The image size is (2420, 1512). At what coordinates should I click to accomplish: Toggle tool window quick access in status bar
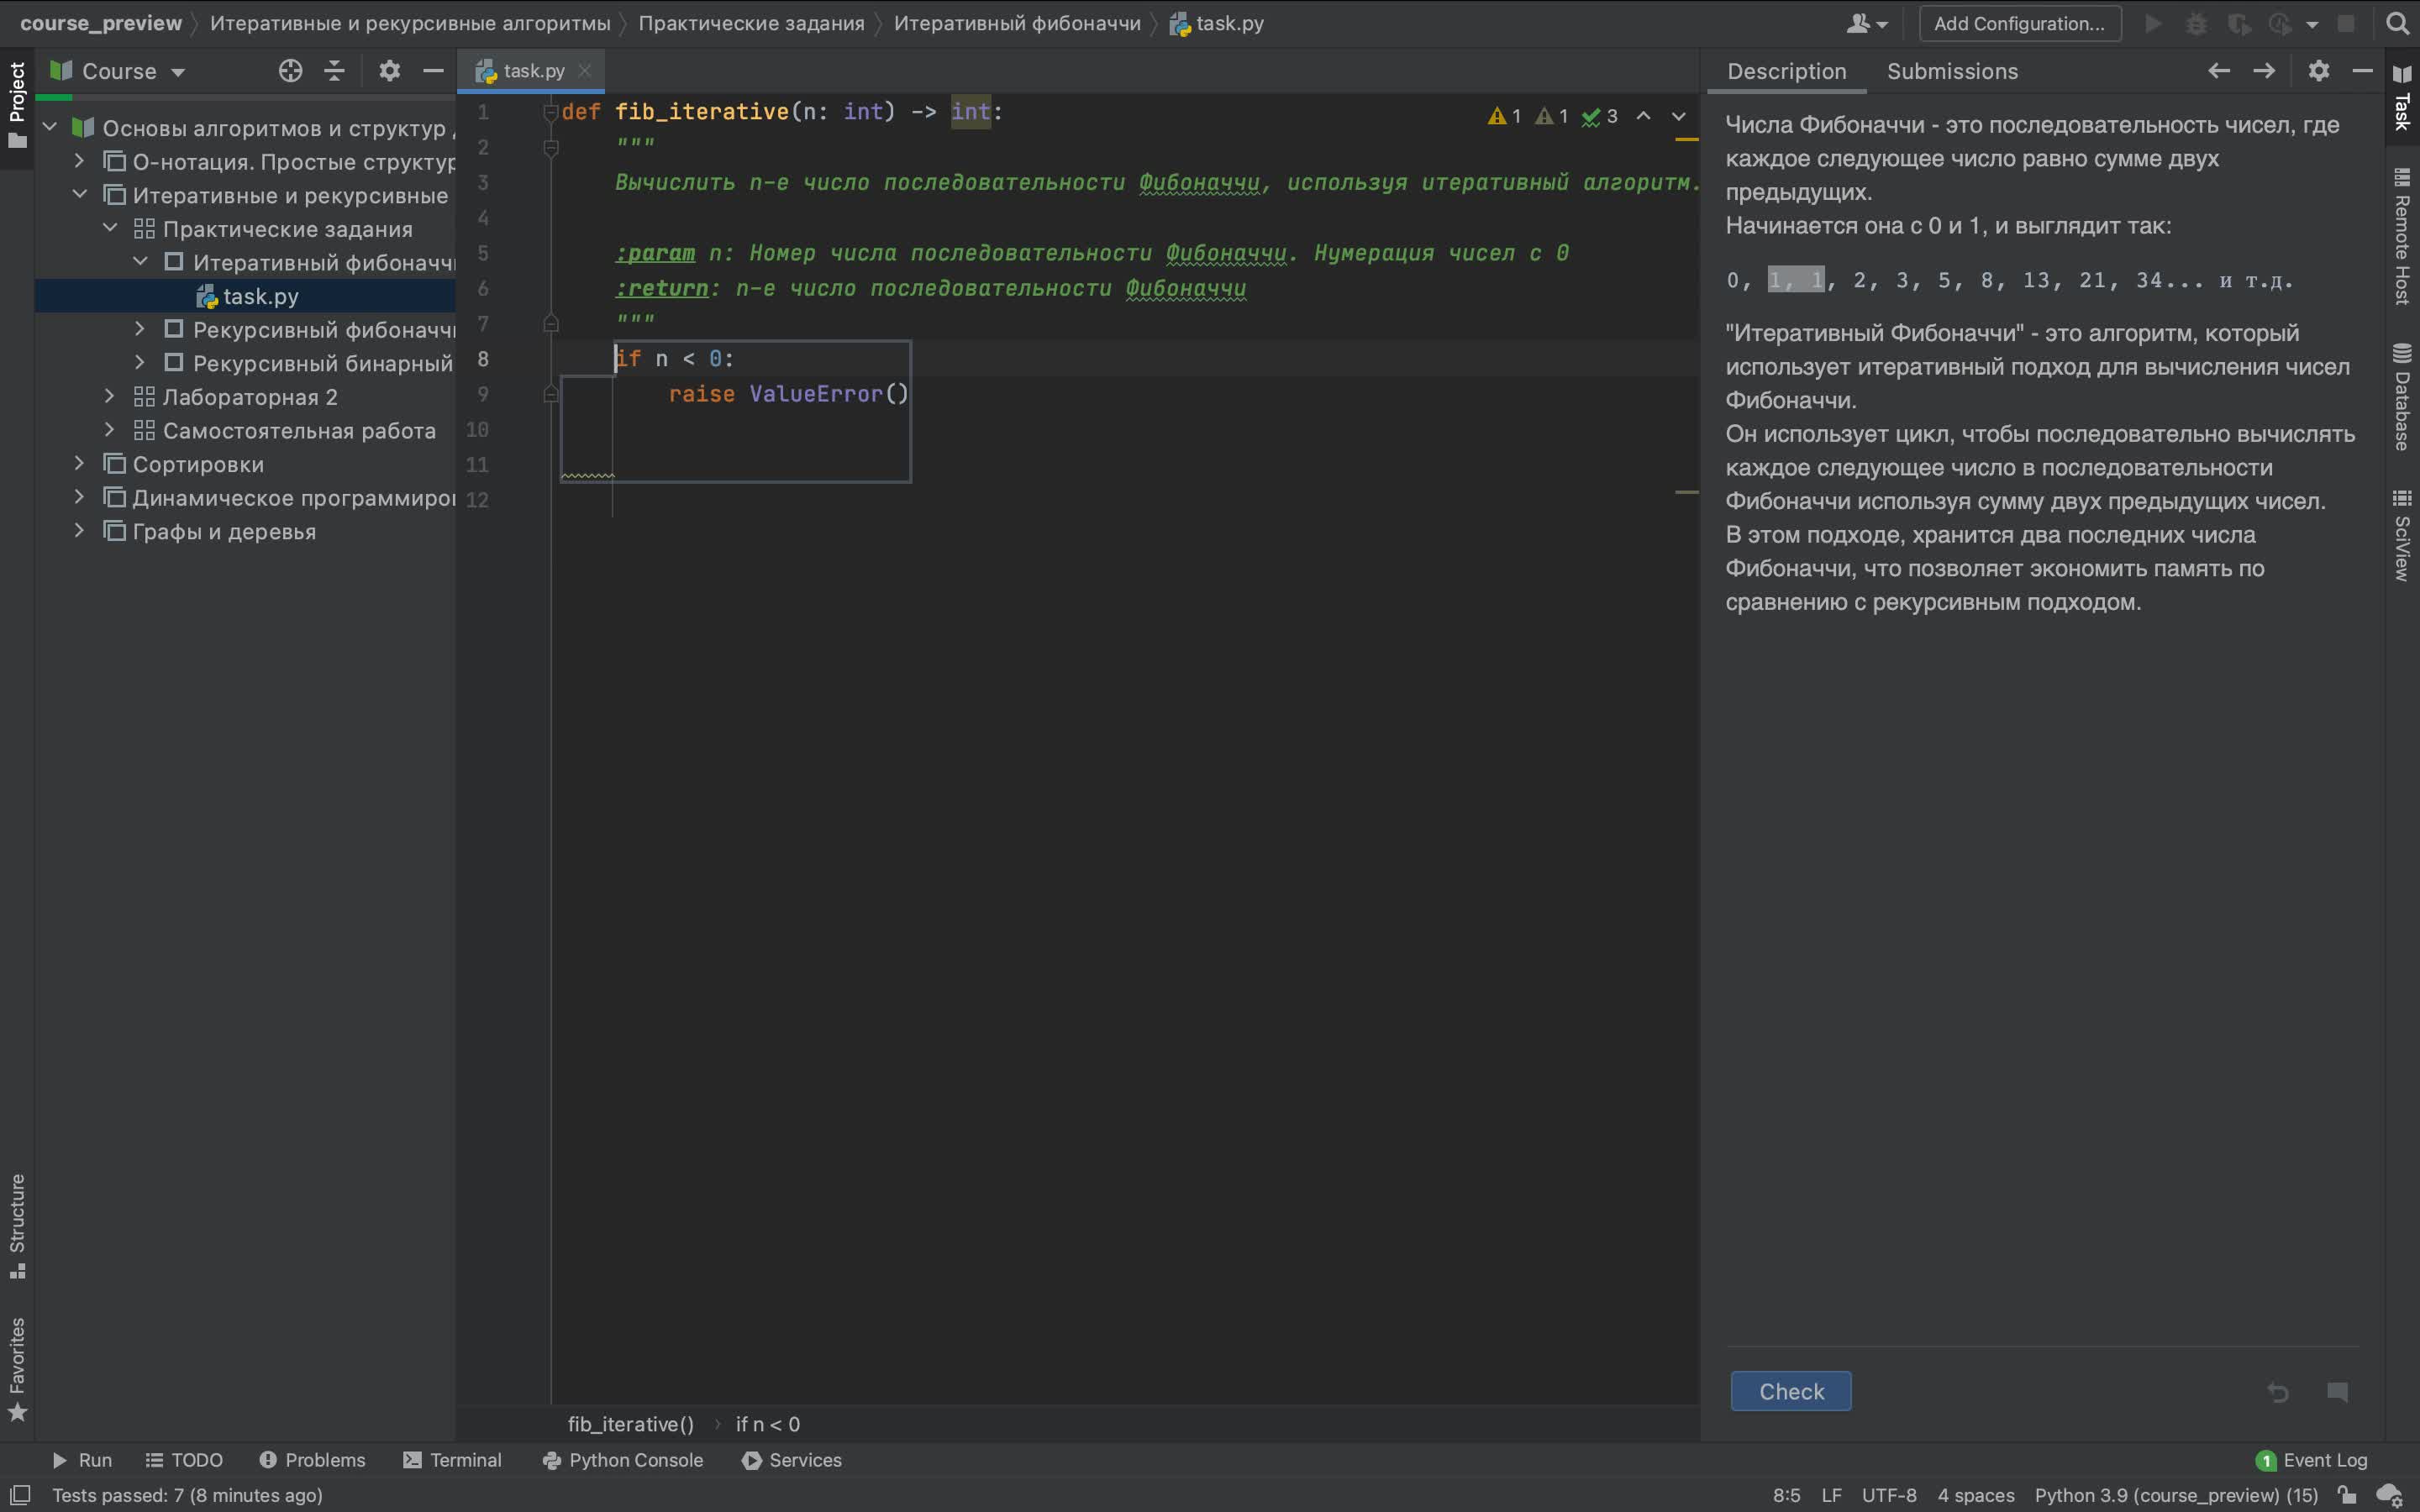[x=19, y=1495]
